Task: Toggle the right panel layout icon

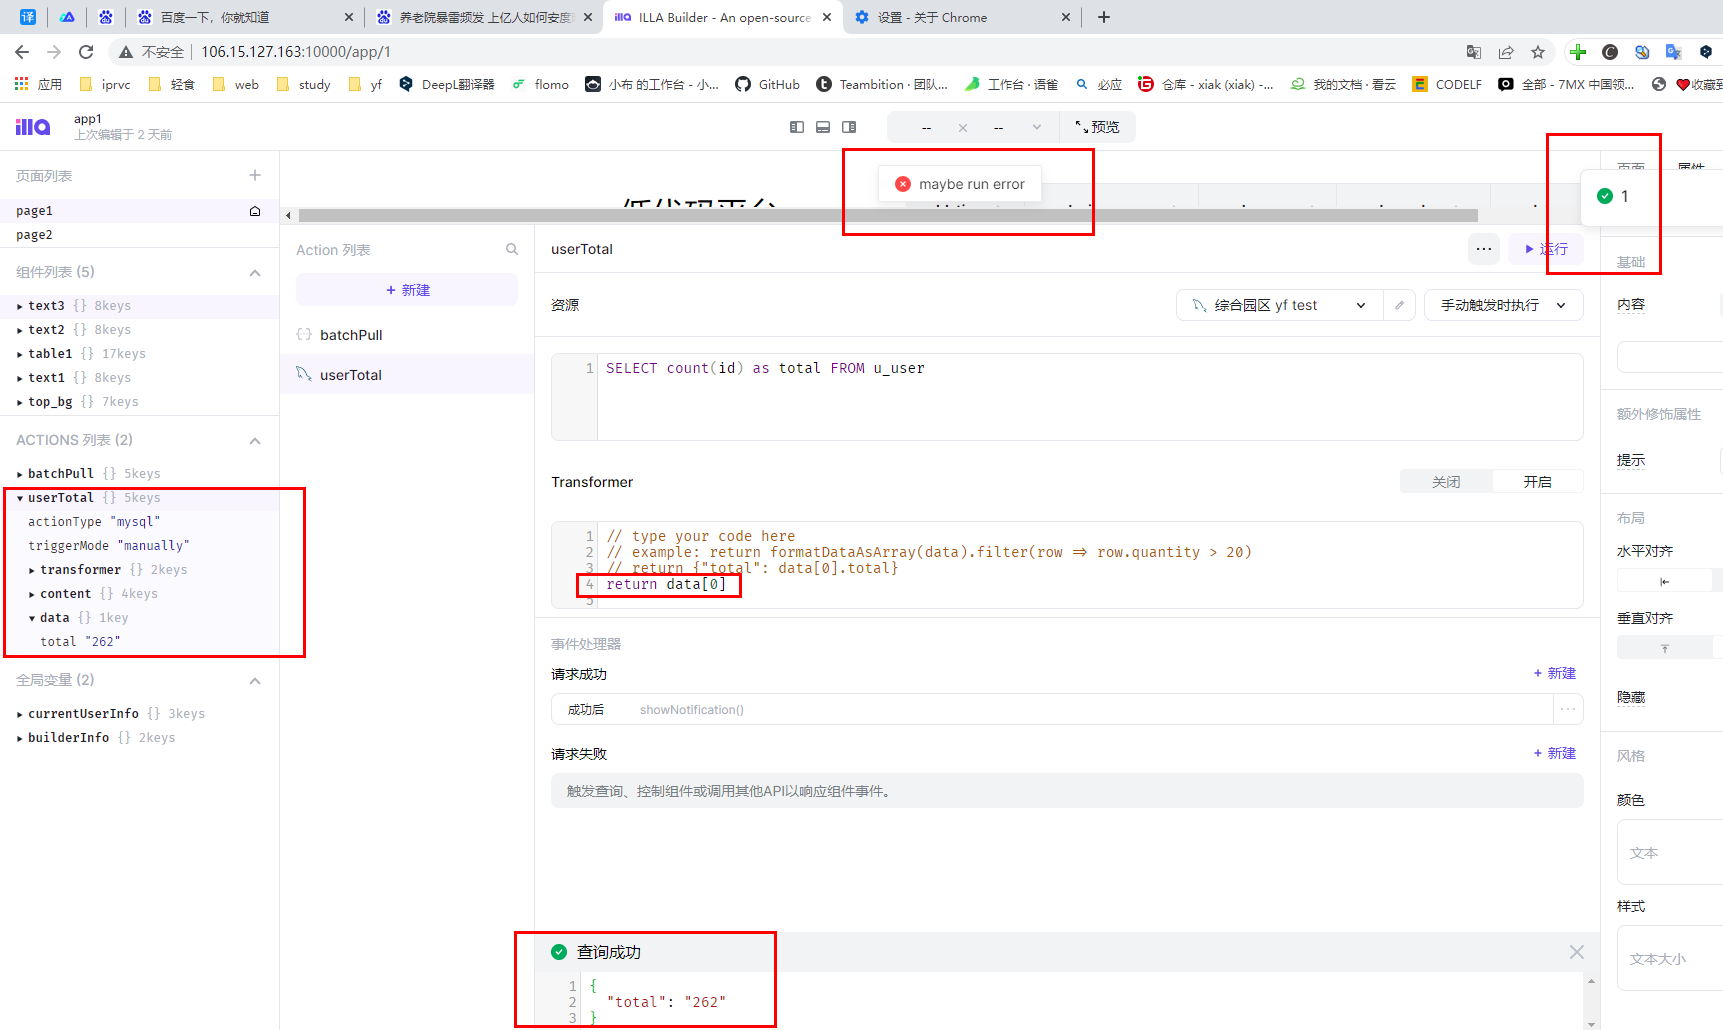Action: coord(849,127)
